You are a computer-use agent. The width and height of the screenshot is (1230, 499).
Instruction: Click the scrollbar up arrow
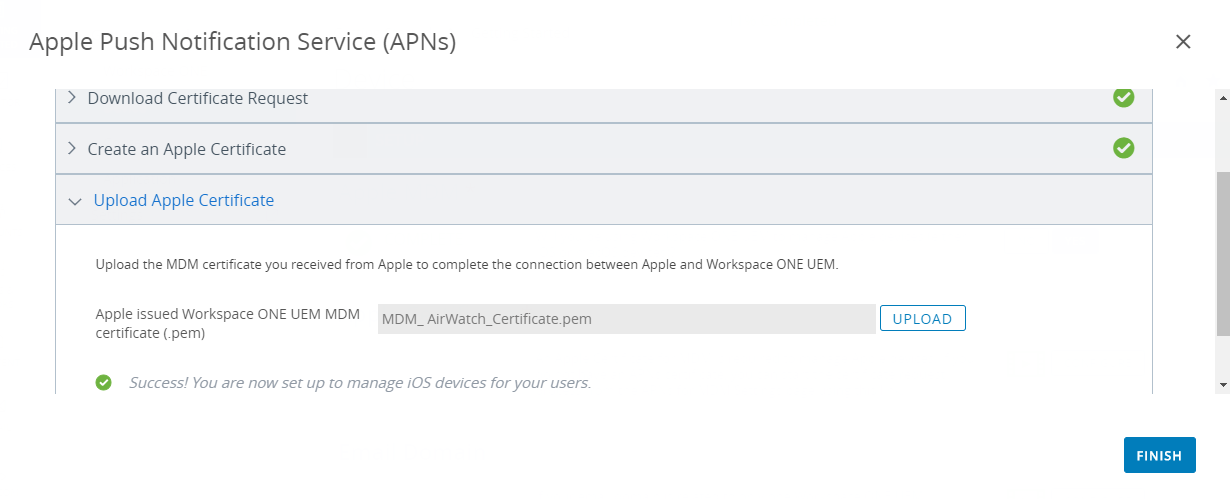tap(1222, 97)
